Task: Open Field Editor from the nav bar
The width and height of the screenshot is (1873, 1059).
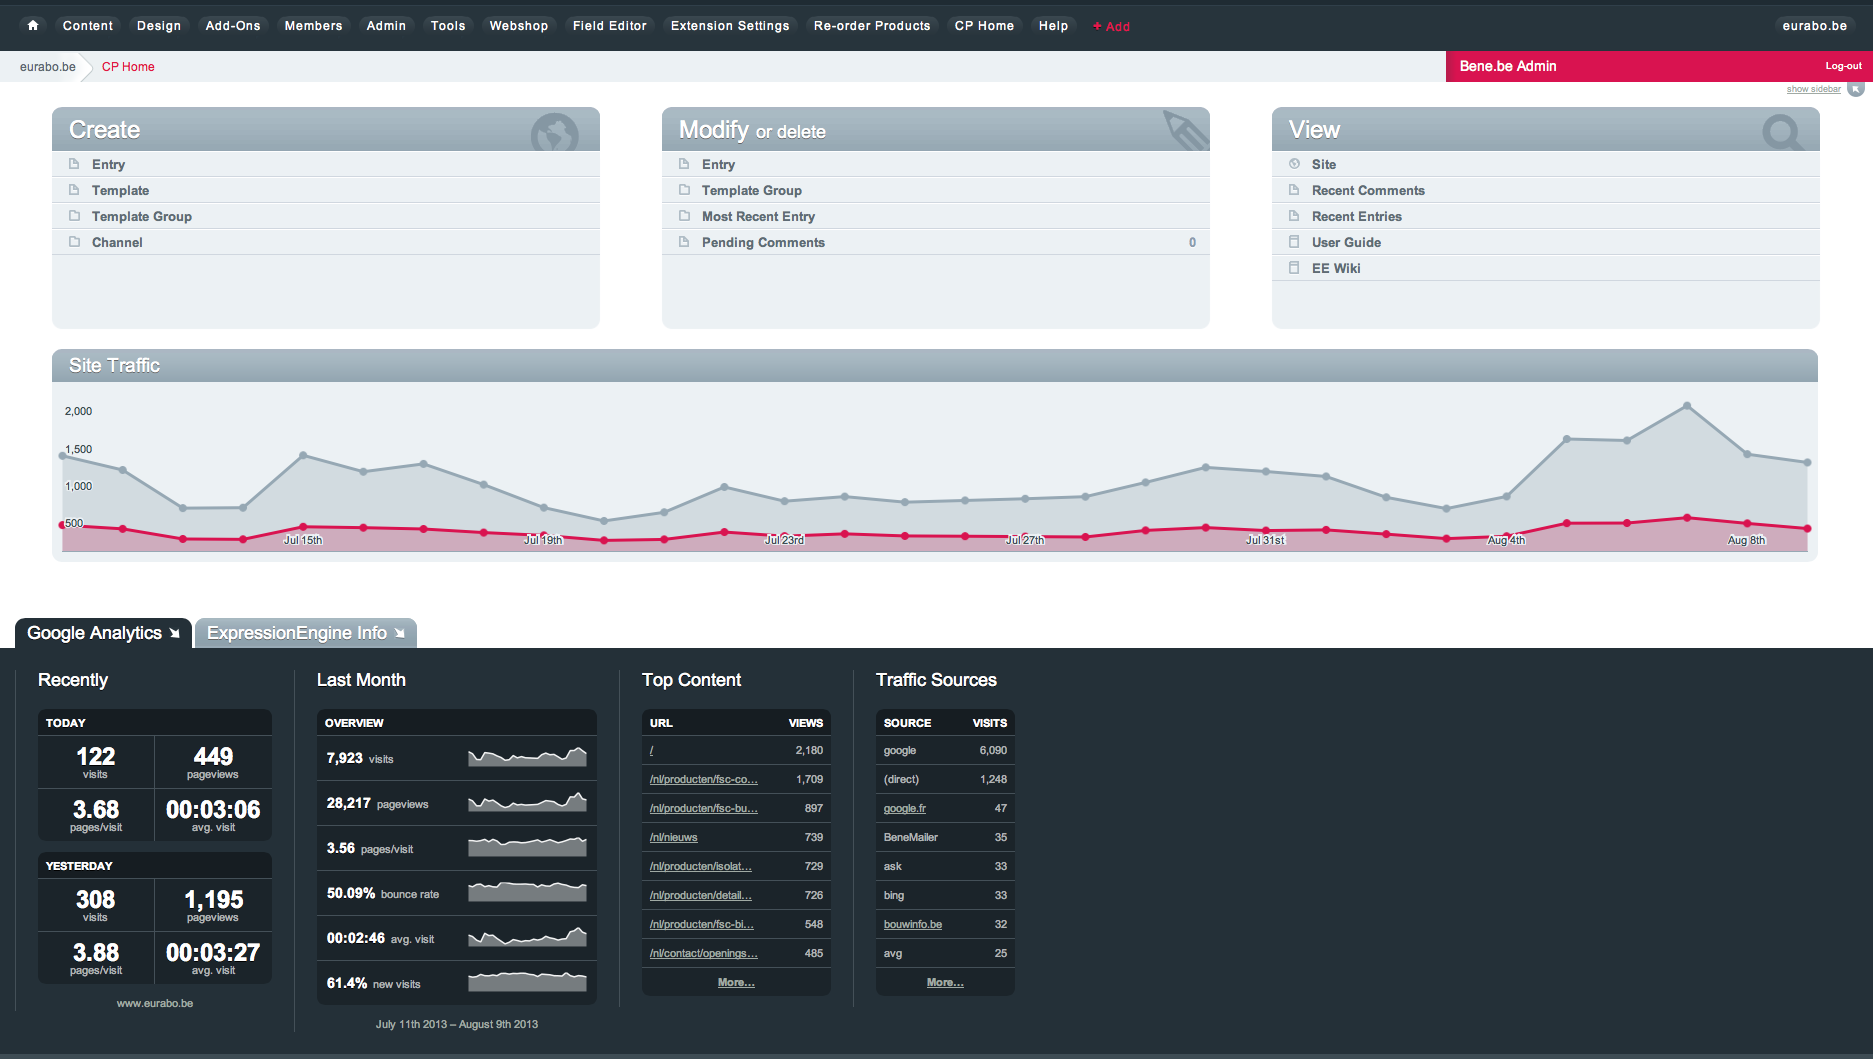Action: click(x=610, y=26)
